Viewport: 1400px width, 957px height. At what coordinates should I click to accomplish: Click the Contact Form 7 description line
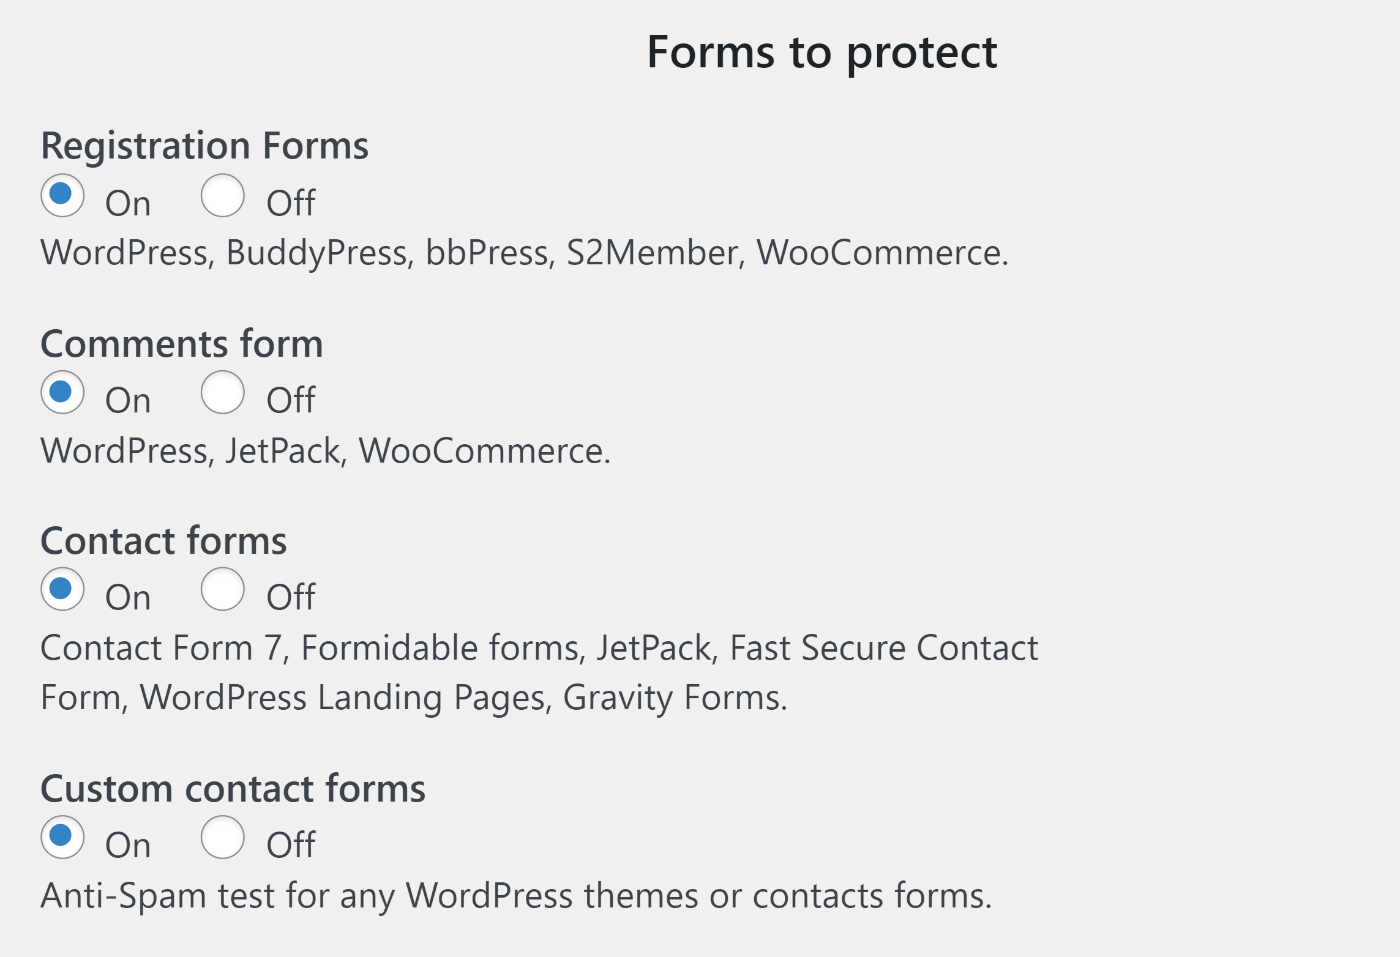(x=539, y=647)
